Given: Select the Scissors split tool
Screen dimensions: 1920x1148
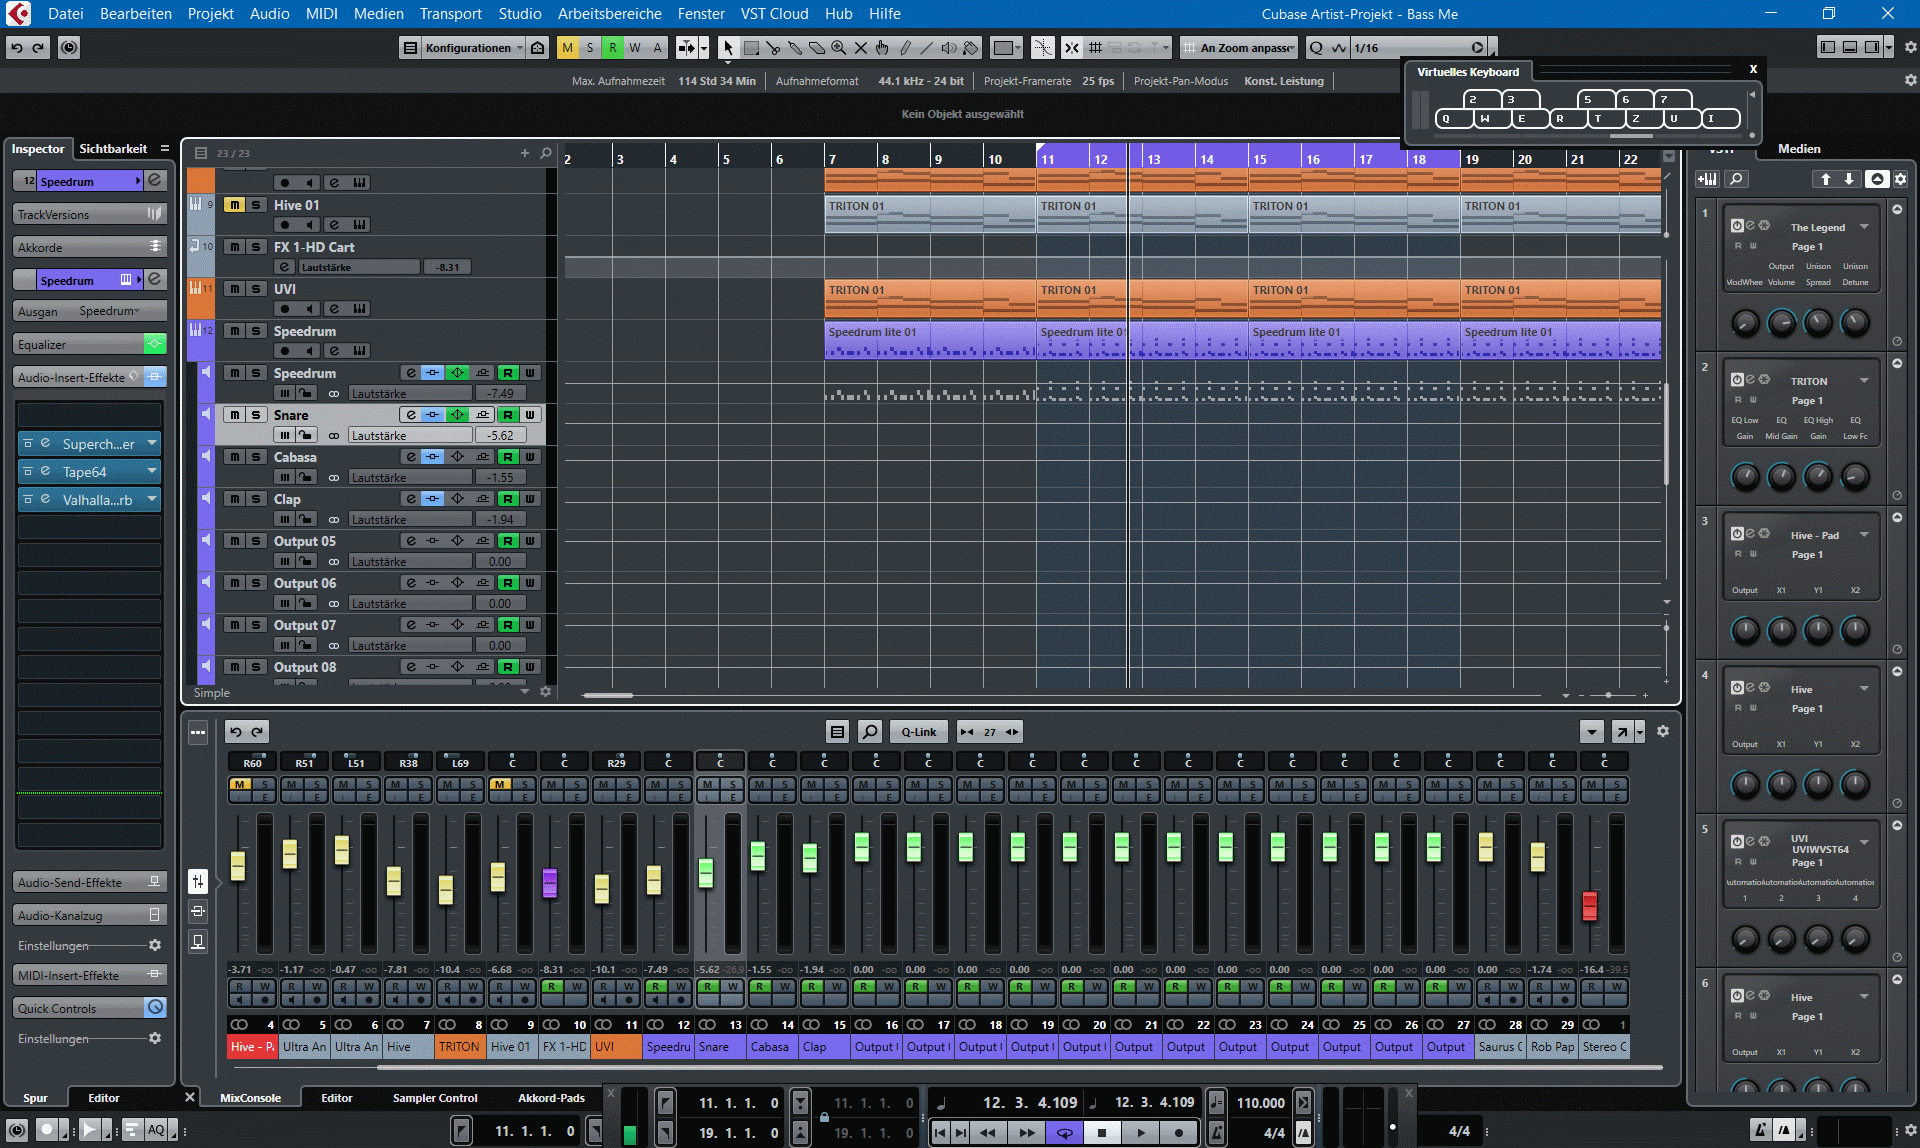Looking at the screenshot, I should [773, 48].
